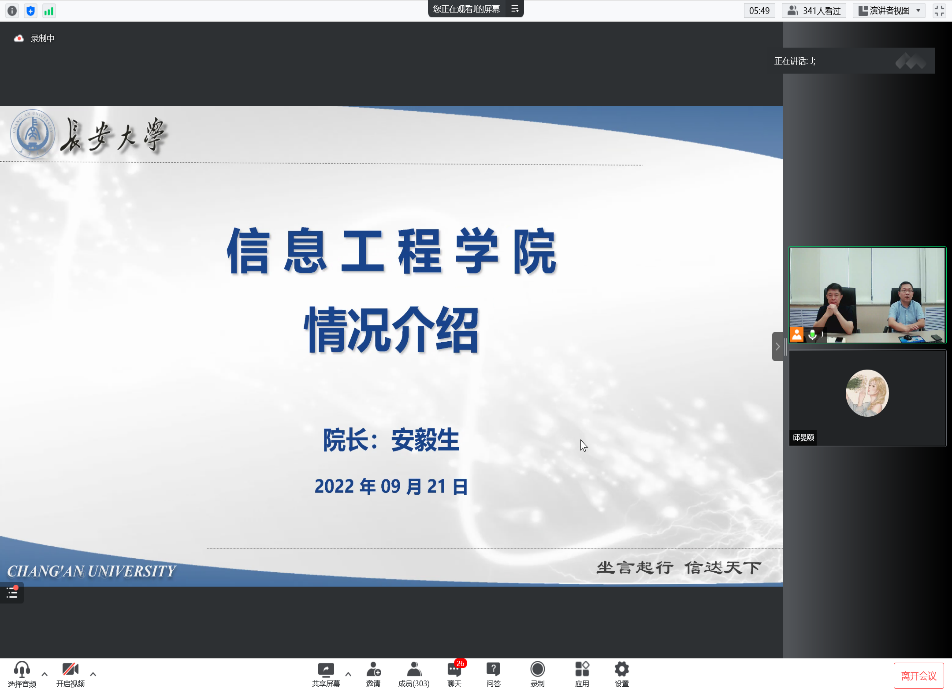Viewport: 952px width, 693px height.
Task: Expand share screen options arrow
Action: 348,673
